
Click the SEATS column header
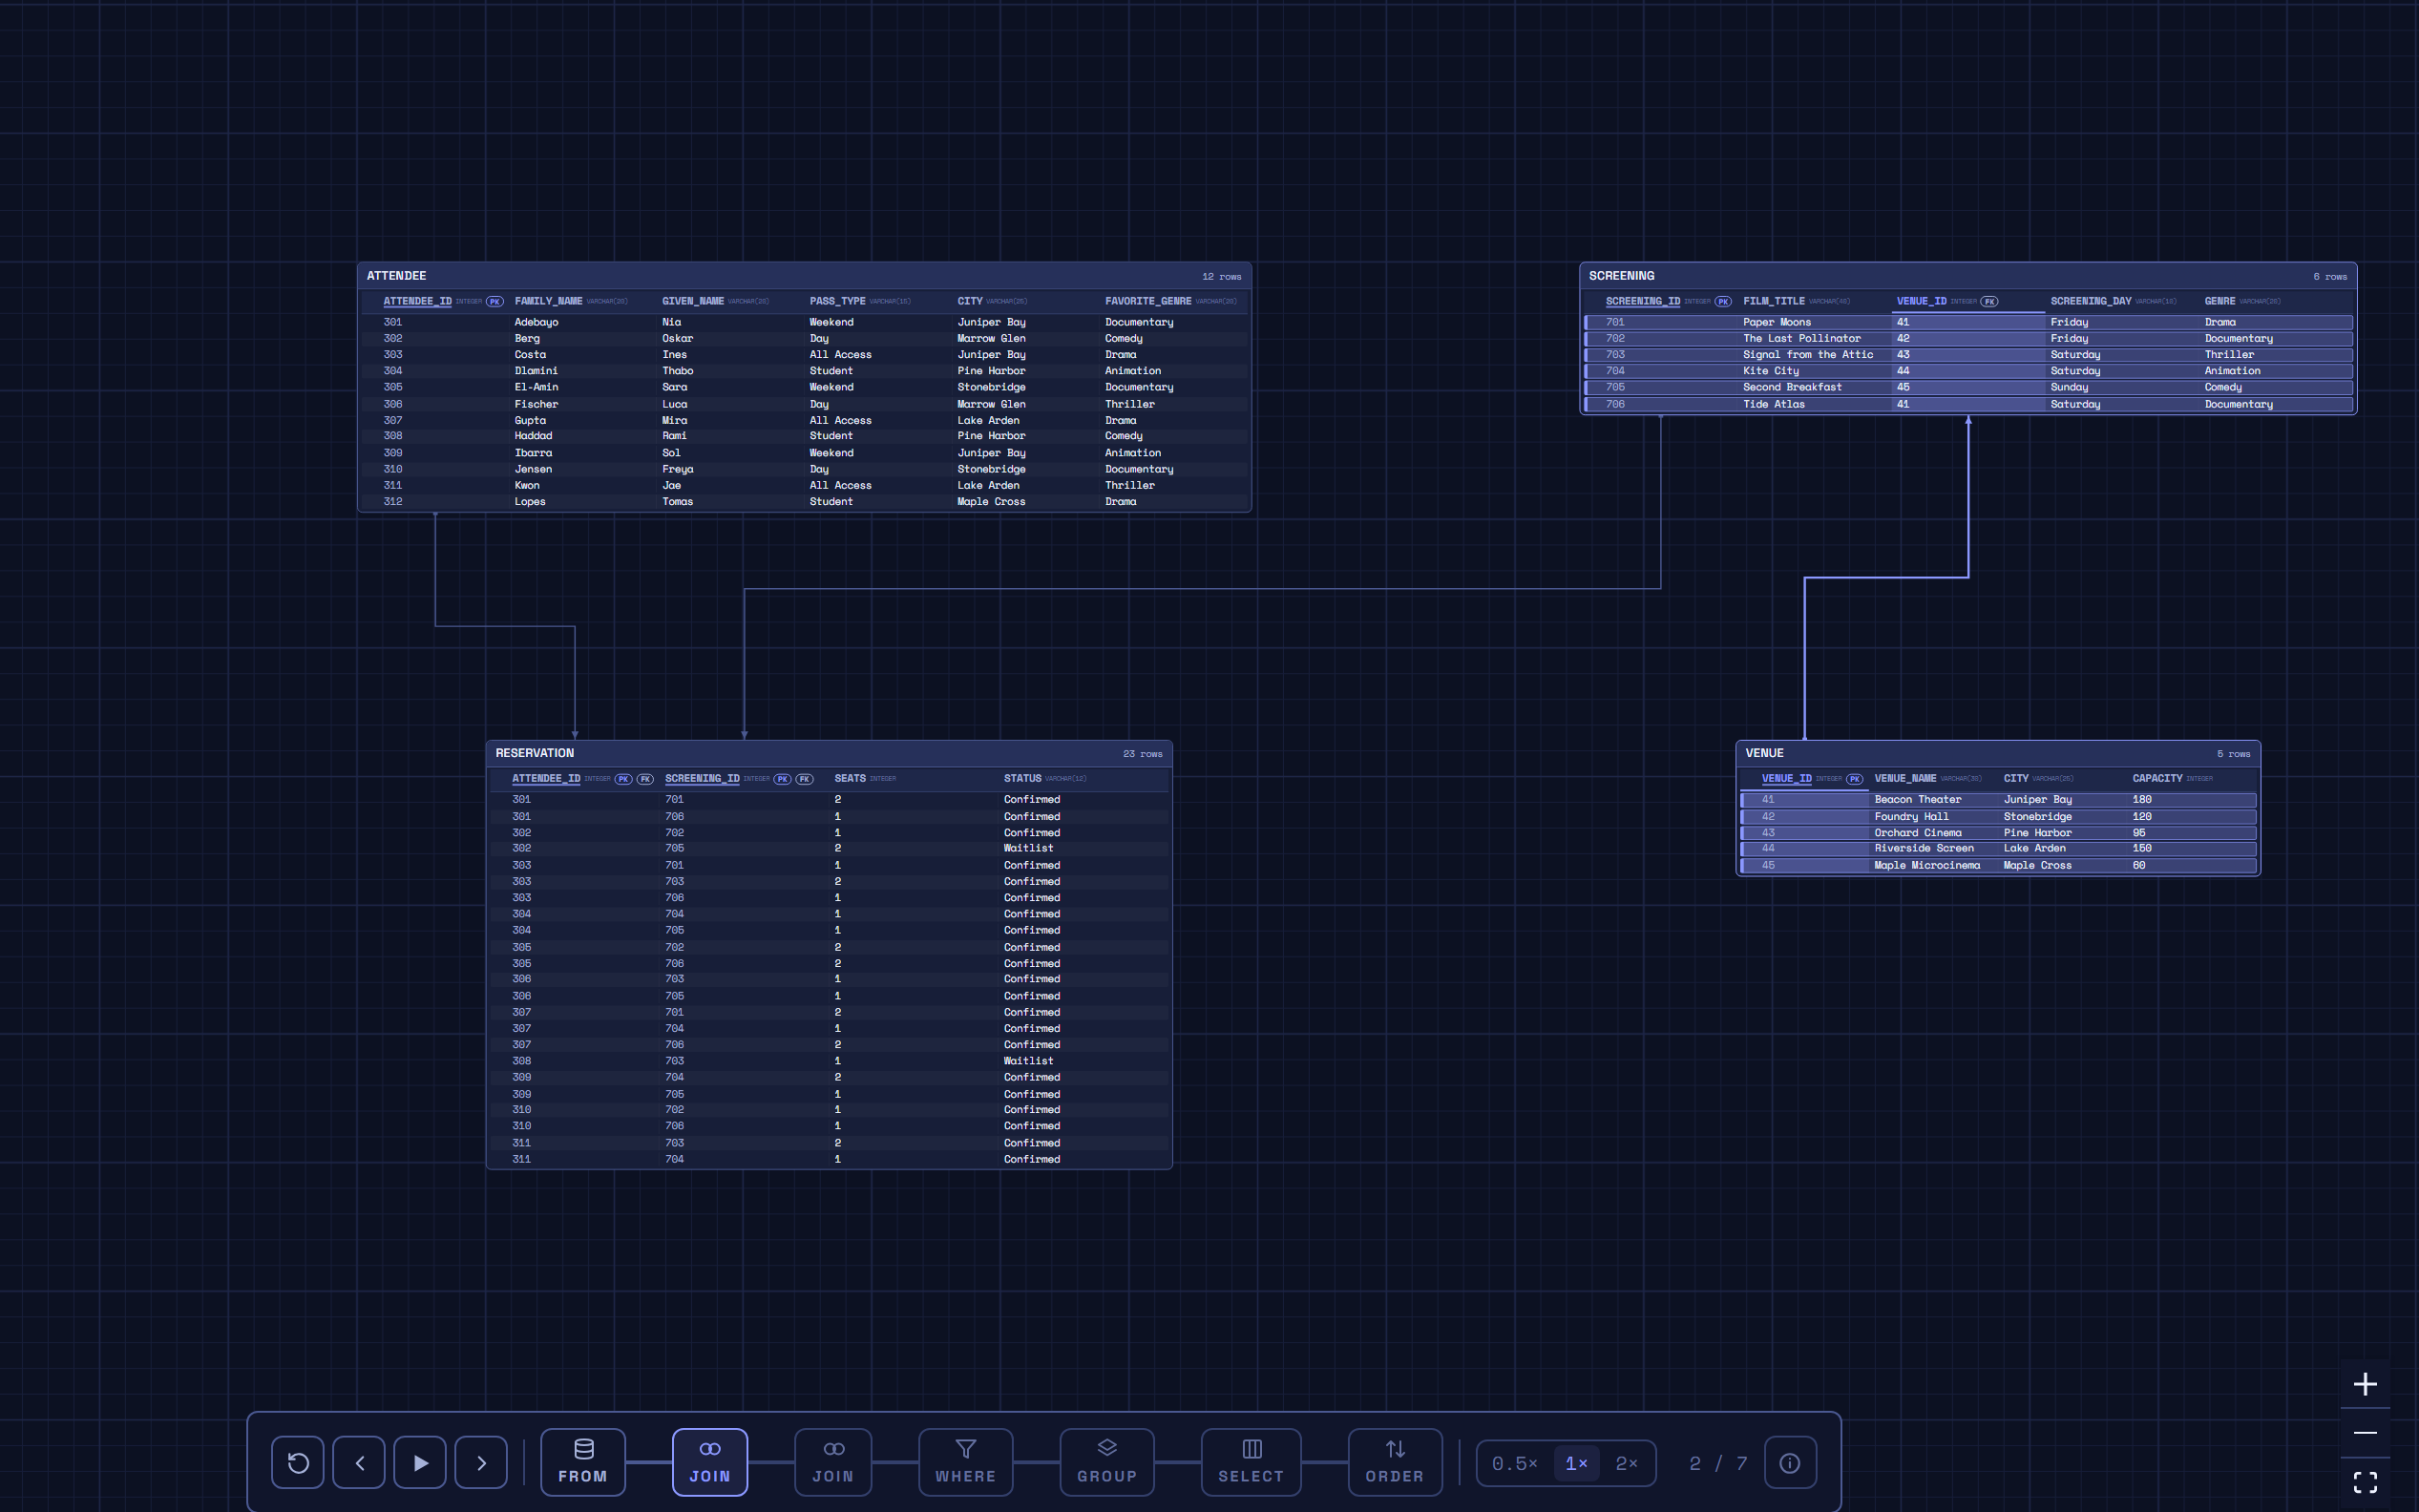tap(850, 778)
